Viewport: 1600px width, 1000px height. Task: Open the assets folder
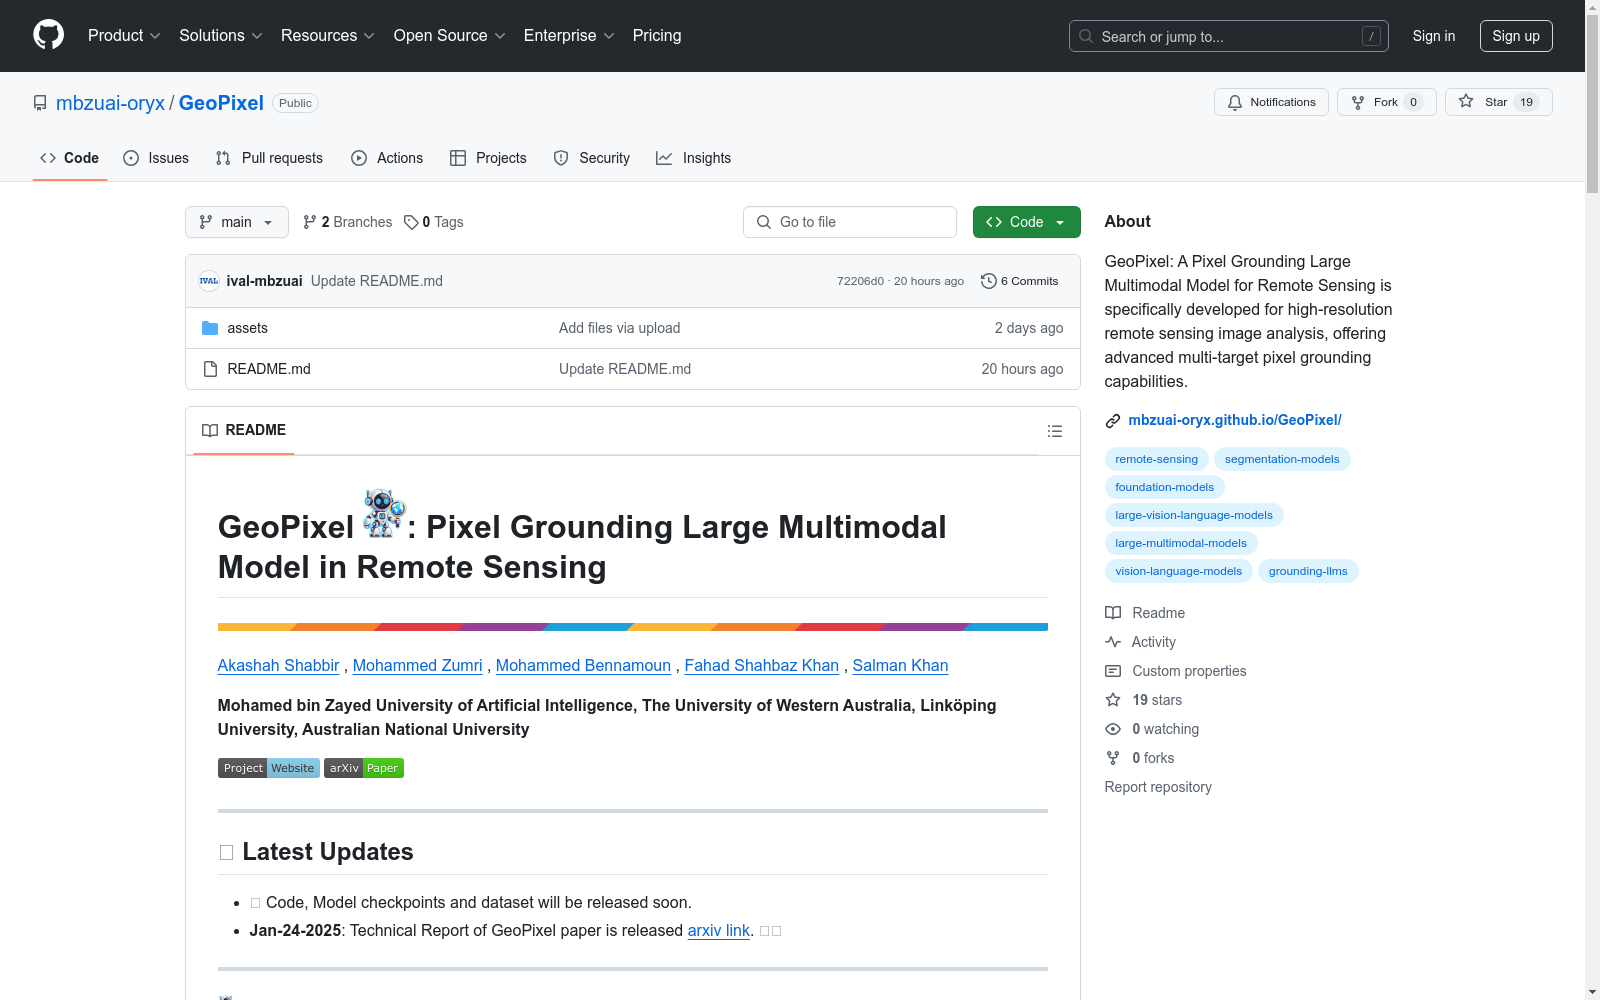[247, 328]
